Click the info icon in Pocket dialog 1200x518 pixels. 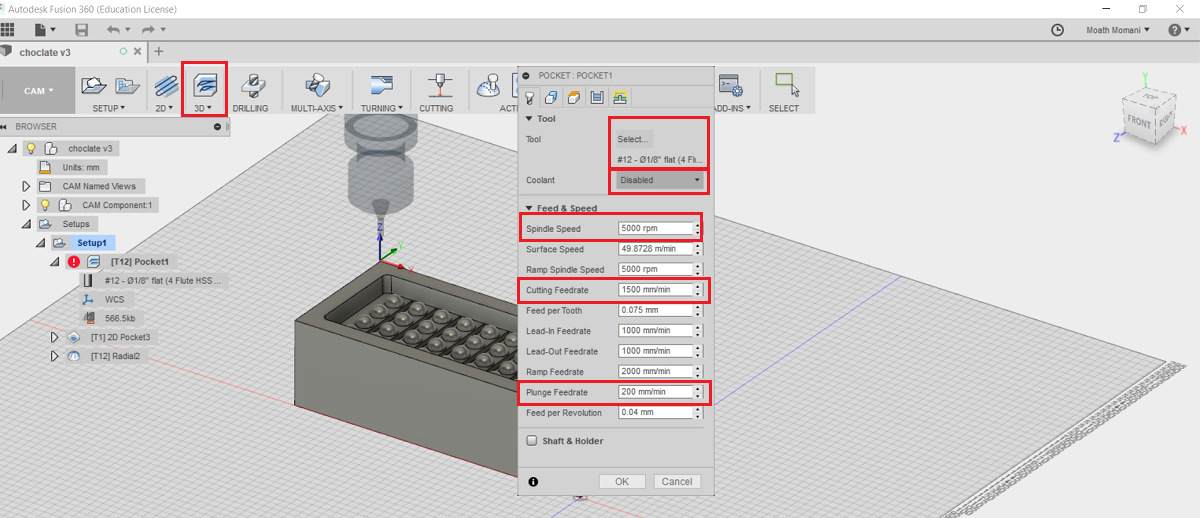point(533,482)
